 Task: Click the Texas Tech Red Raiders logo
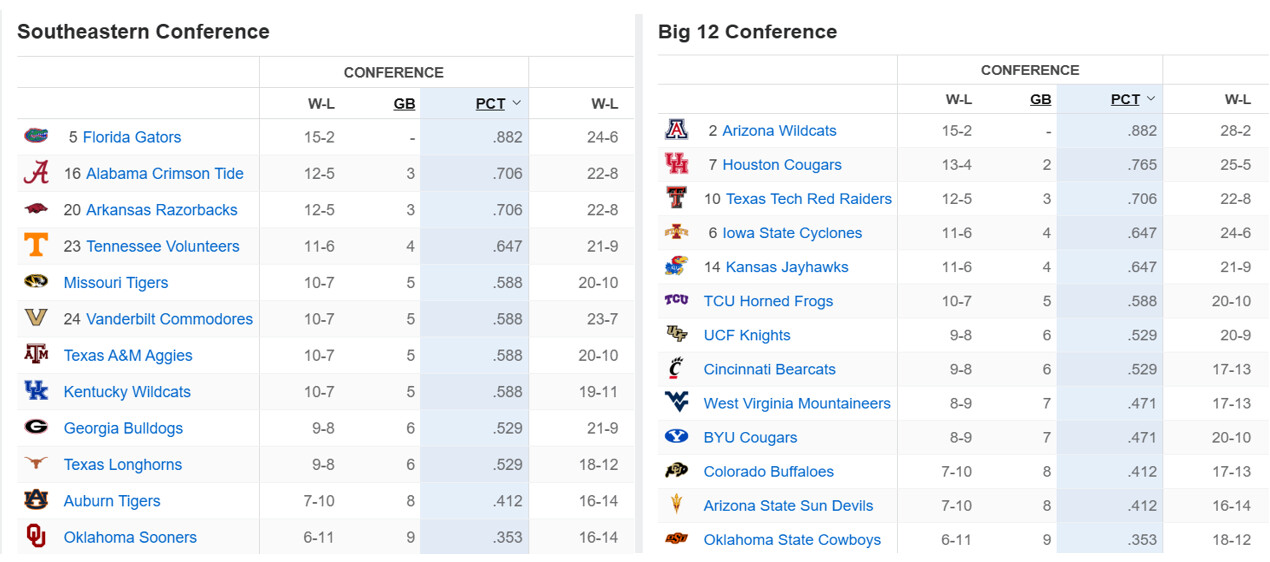(x=676, y=198)
